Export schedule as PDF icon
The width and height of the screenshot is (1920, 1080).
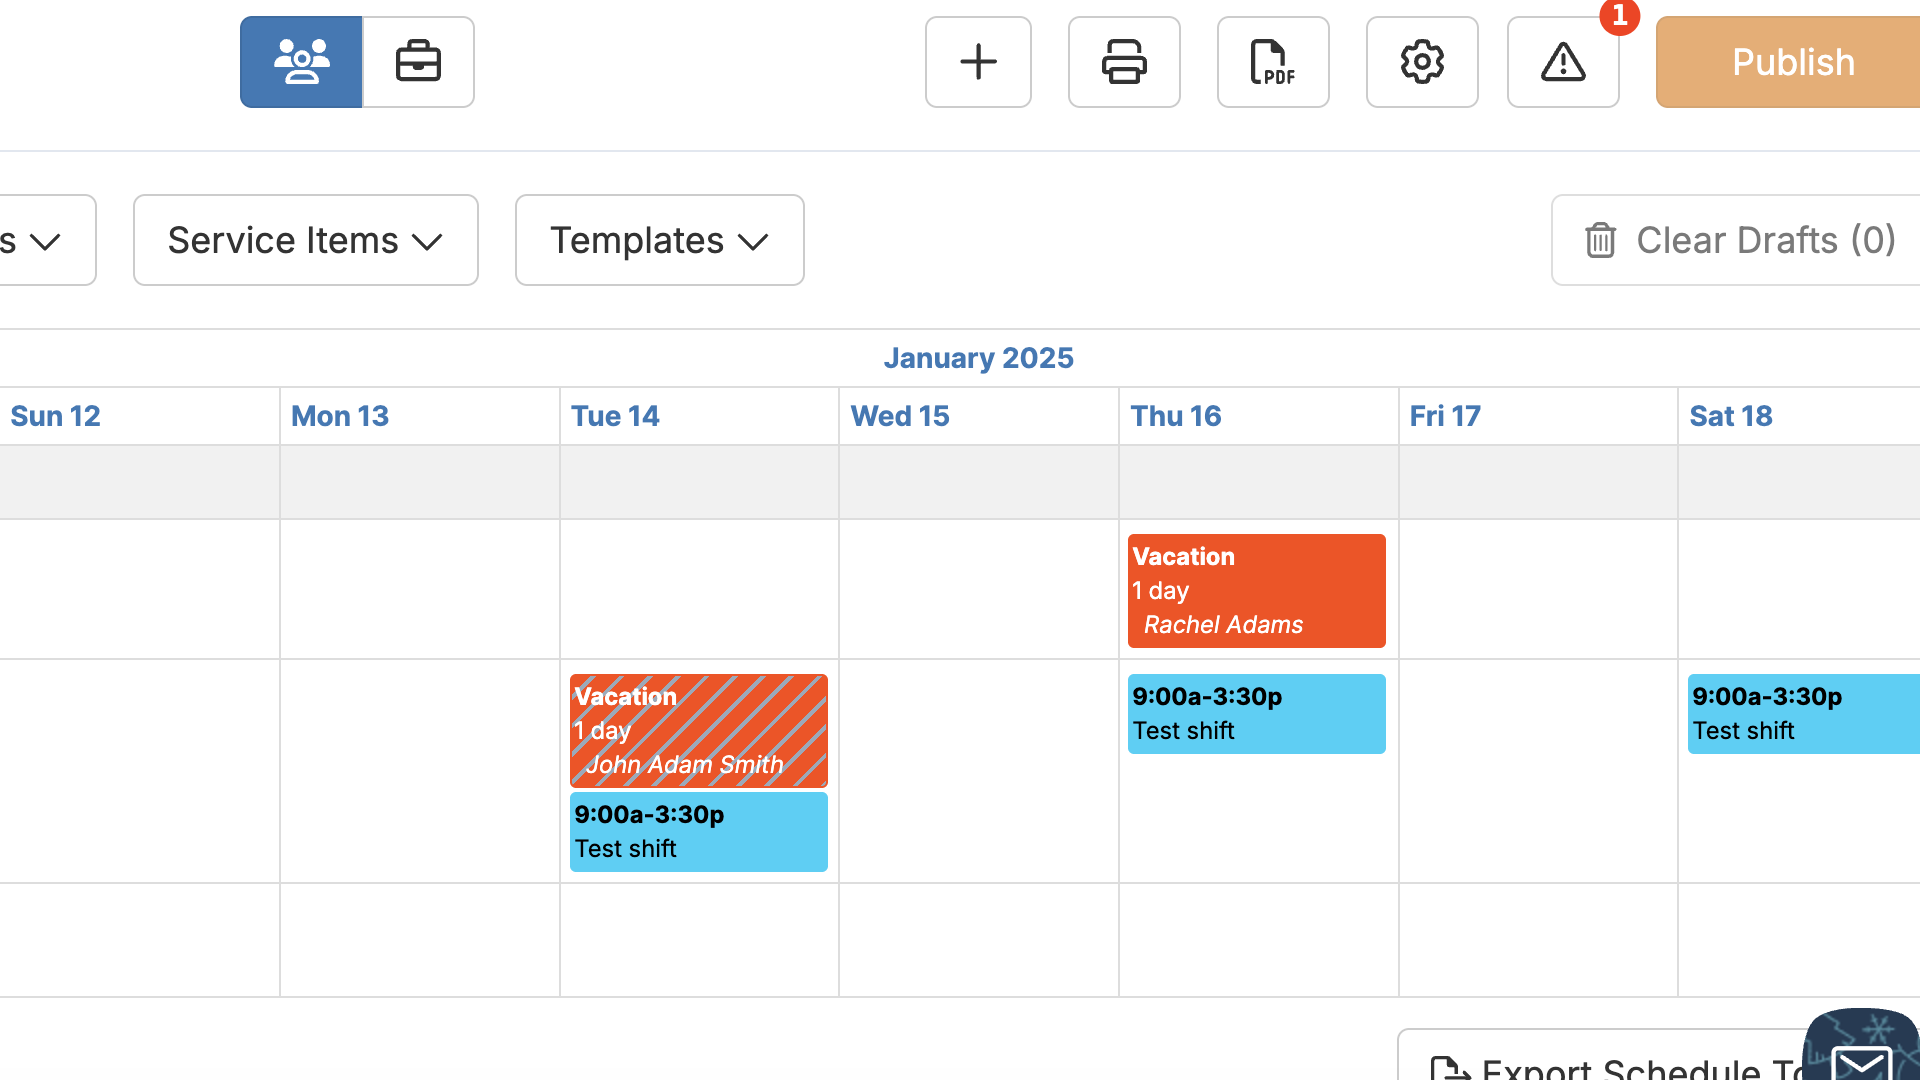pos(1273,62)
